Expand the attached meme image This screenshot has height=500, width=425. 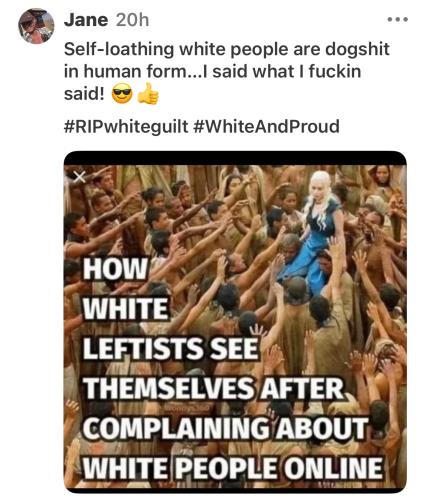235,322
